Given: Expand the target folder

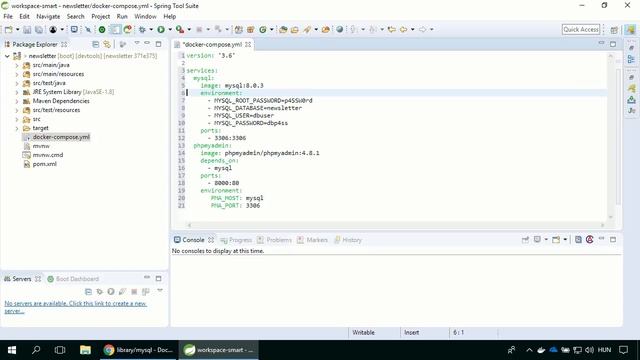Looking at the screenshot, I should (17, 128).
